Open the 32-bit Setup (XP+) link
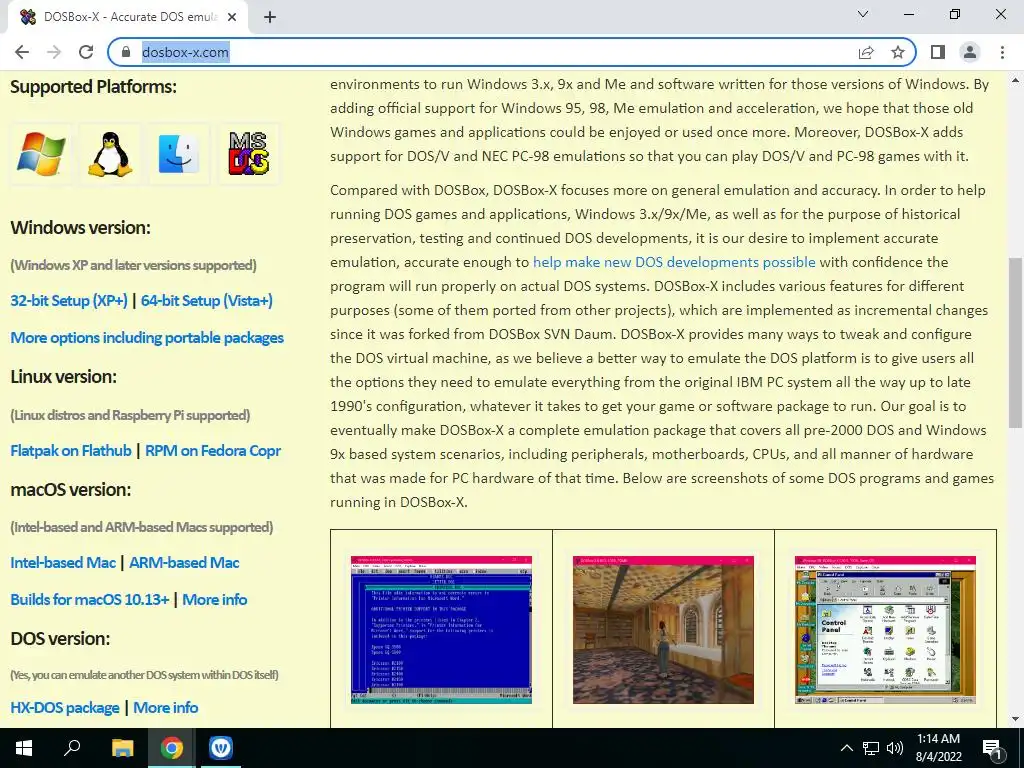Screen dimensions: 1024x768 69,300
